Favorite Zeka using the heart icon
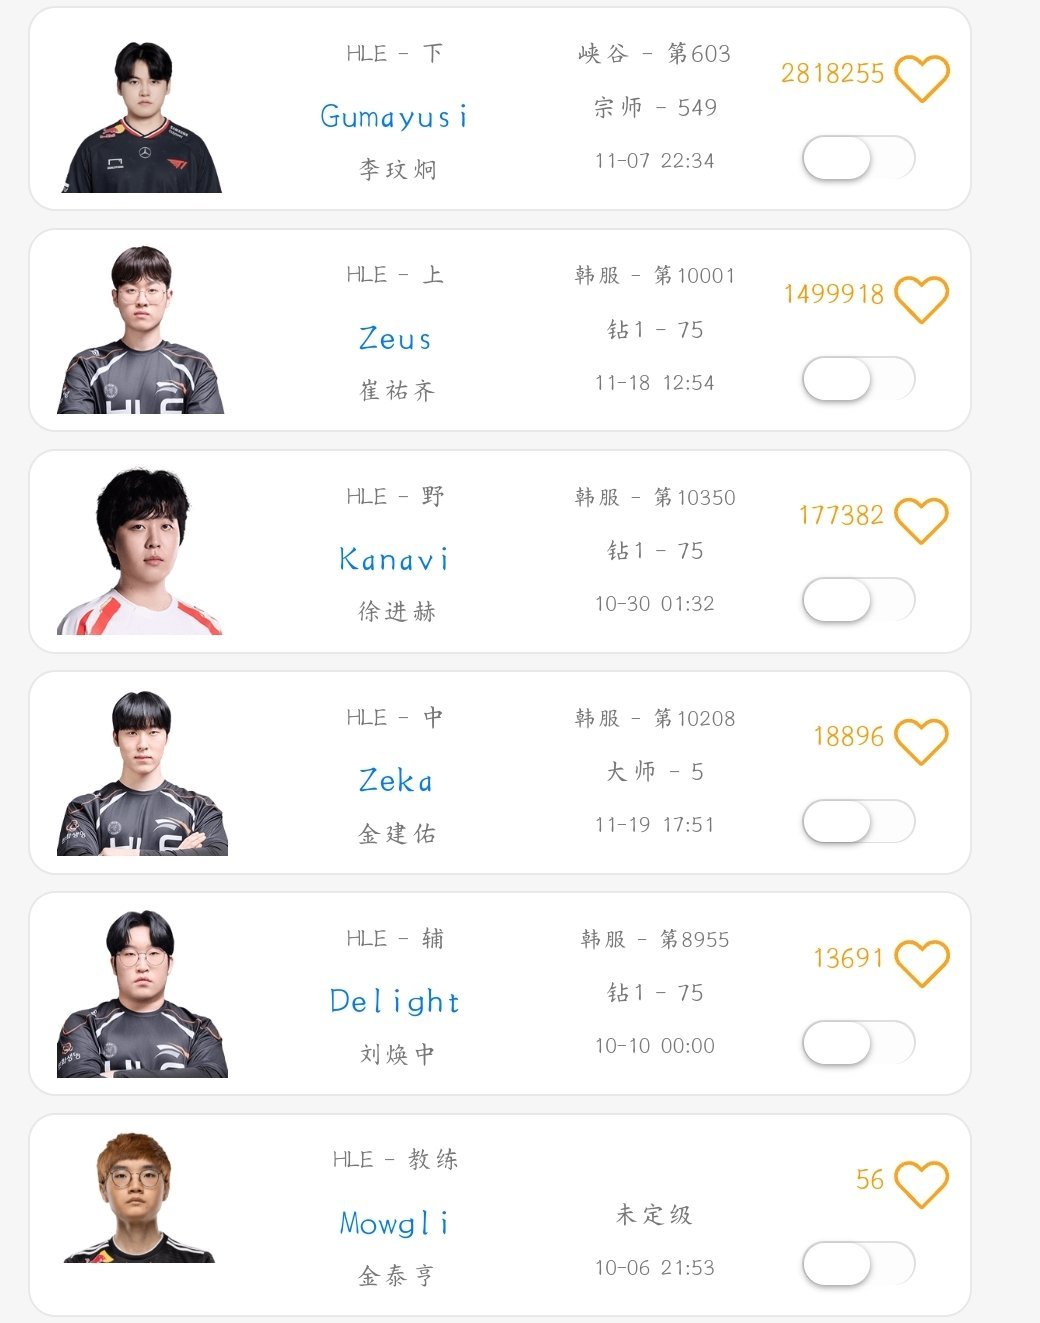 pos(920,741)
